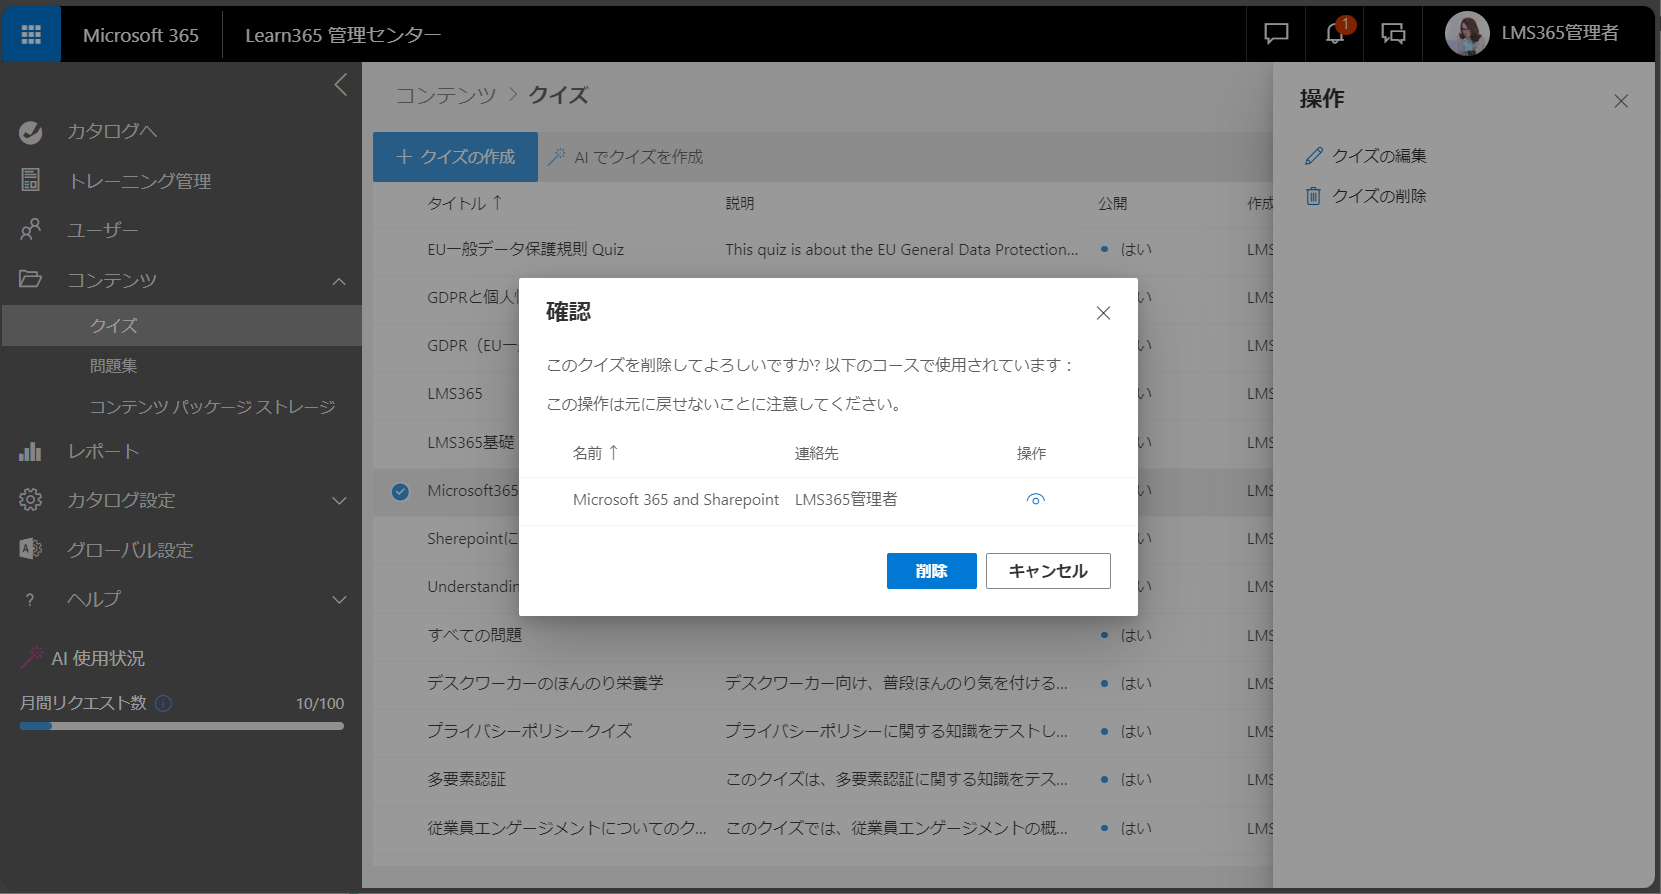
Task: Select クイズ in the sidebar
Action: point(181,326)
